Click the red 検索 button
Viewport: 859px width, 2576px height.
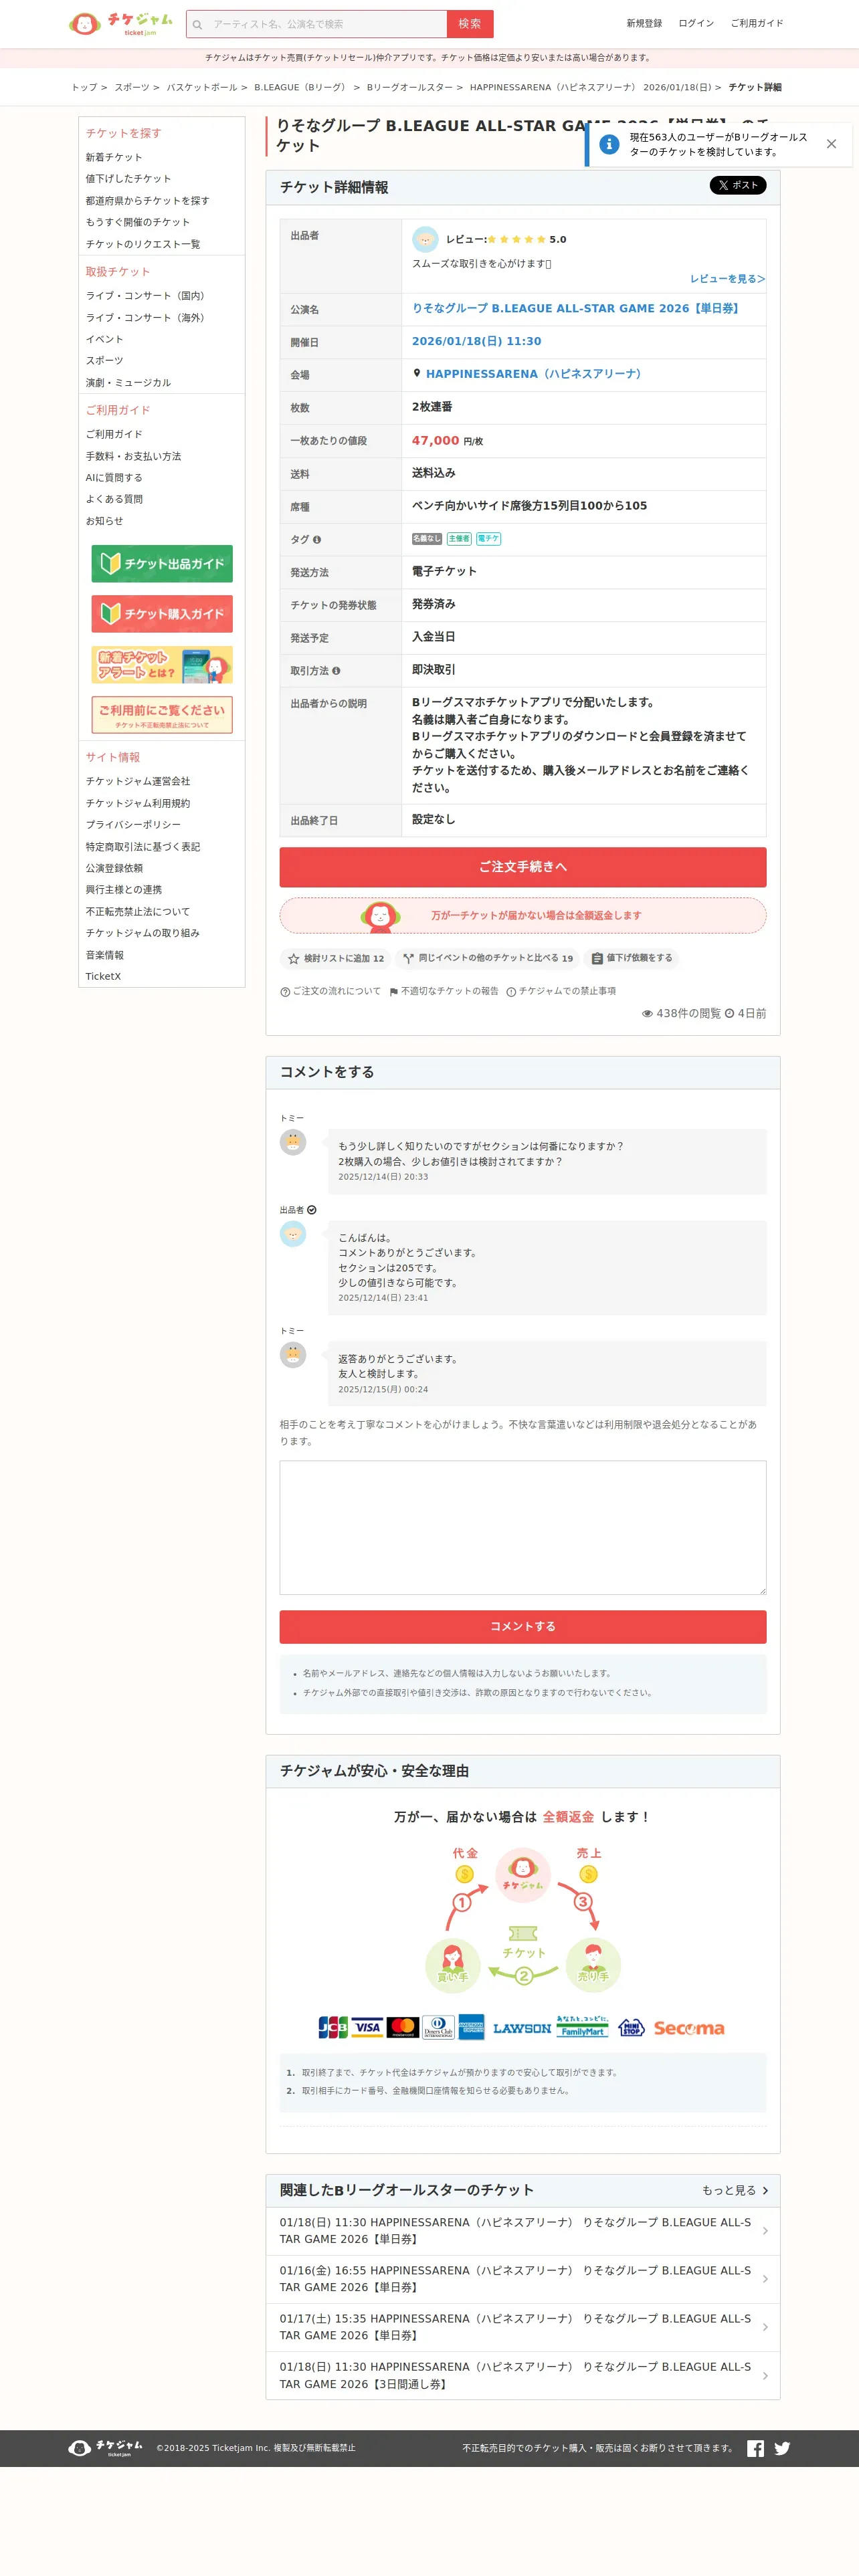click(x=470, y=24)
